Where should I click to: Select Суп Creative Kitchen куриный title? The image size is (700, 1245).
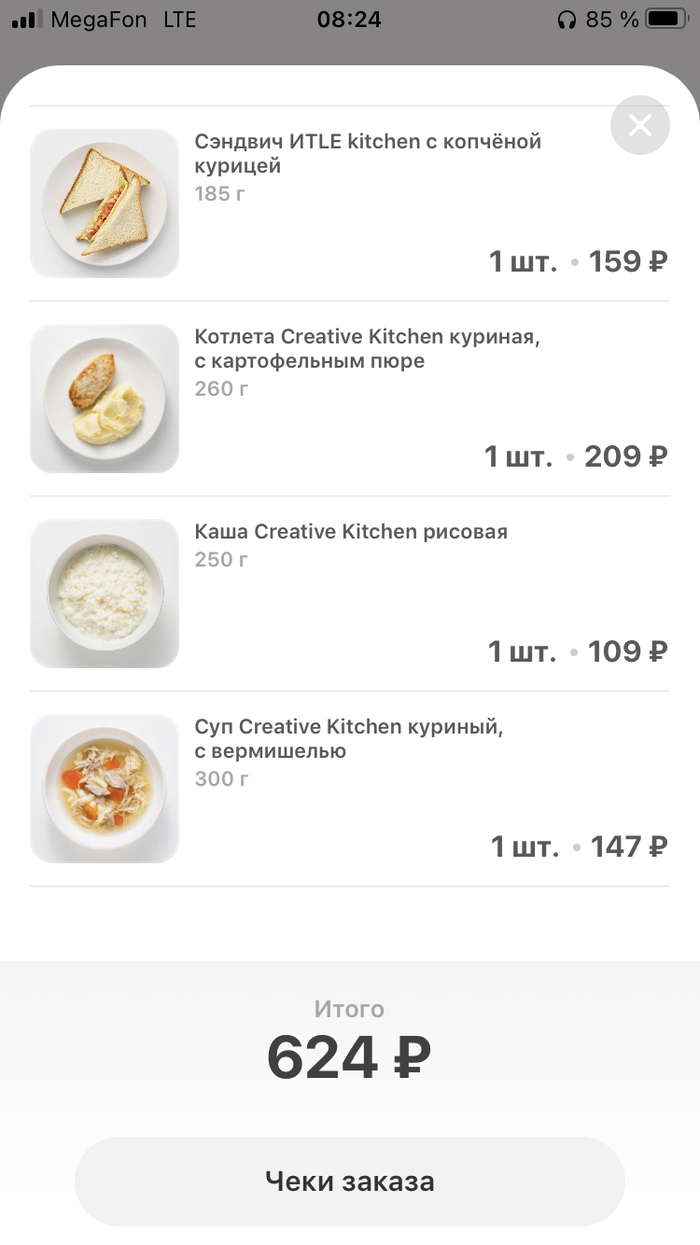click(x=349, y=739)
